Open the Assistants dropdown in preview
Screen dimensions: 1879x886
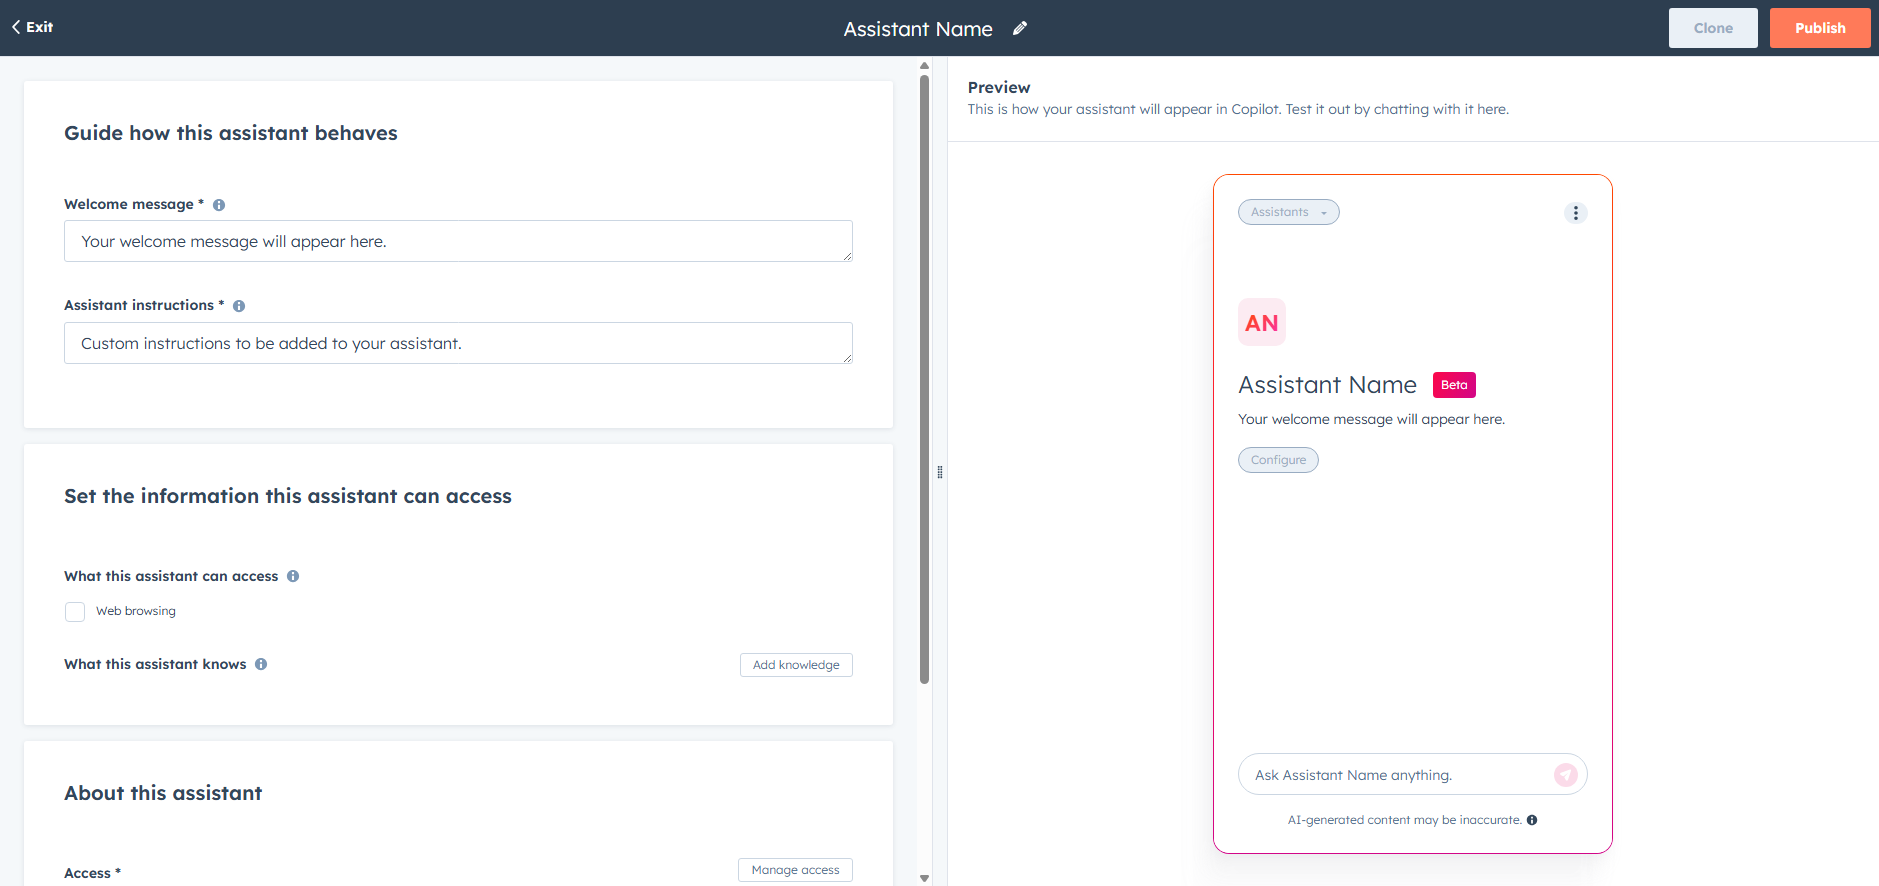(1288, 212)
